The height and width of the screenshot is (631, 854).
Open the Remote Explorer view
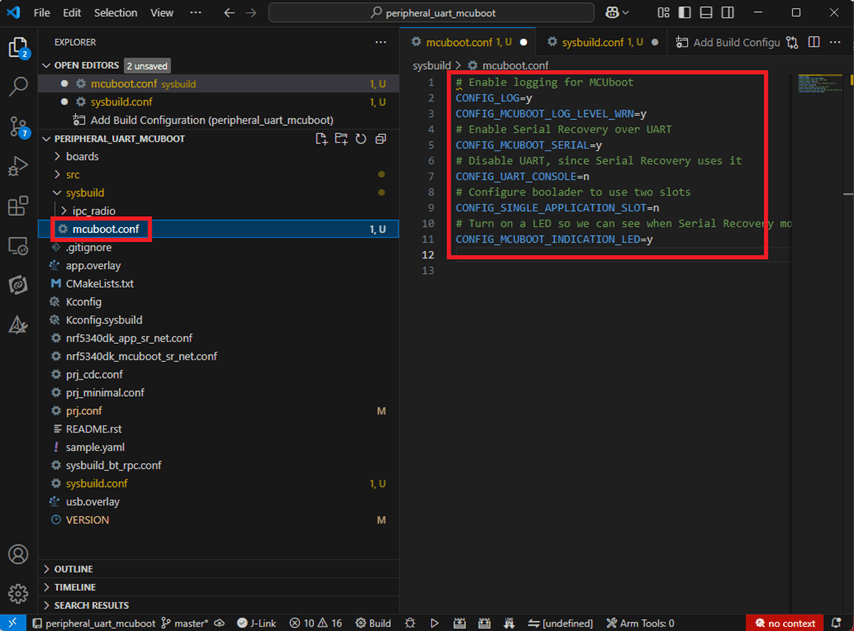pyautogui.click(x=18, y=246)
